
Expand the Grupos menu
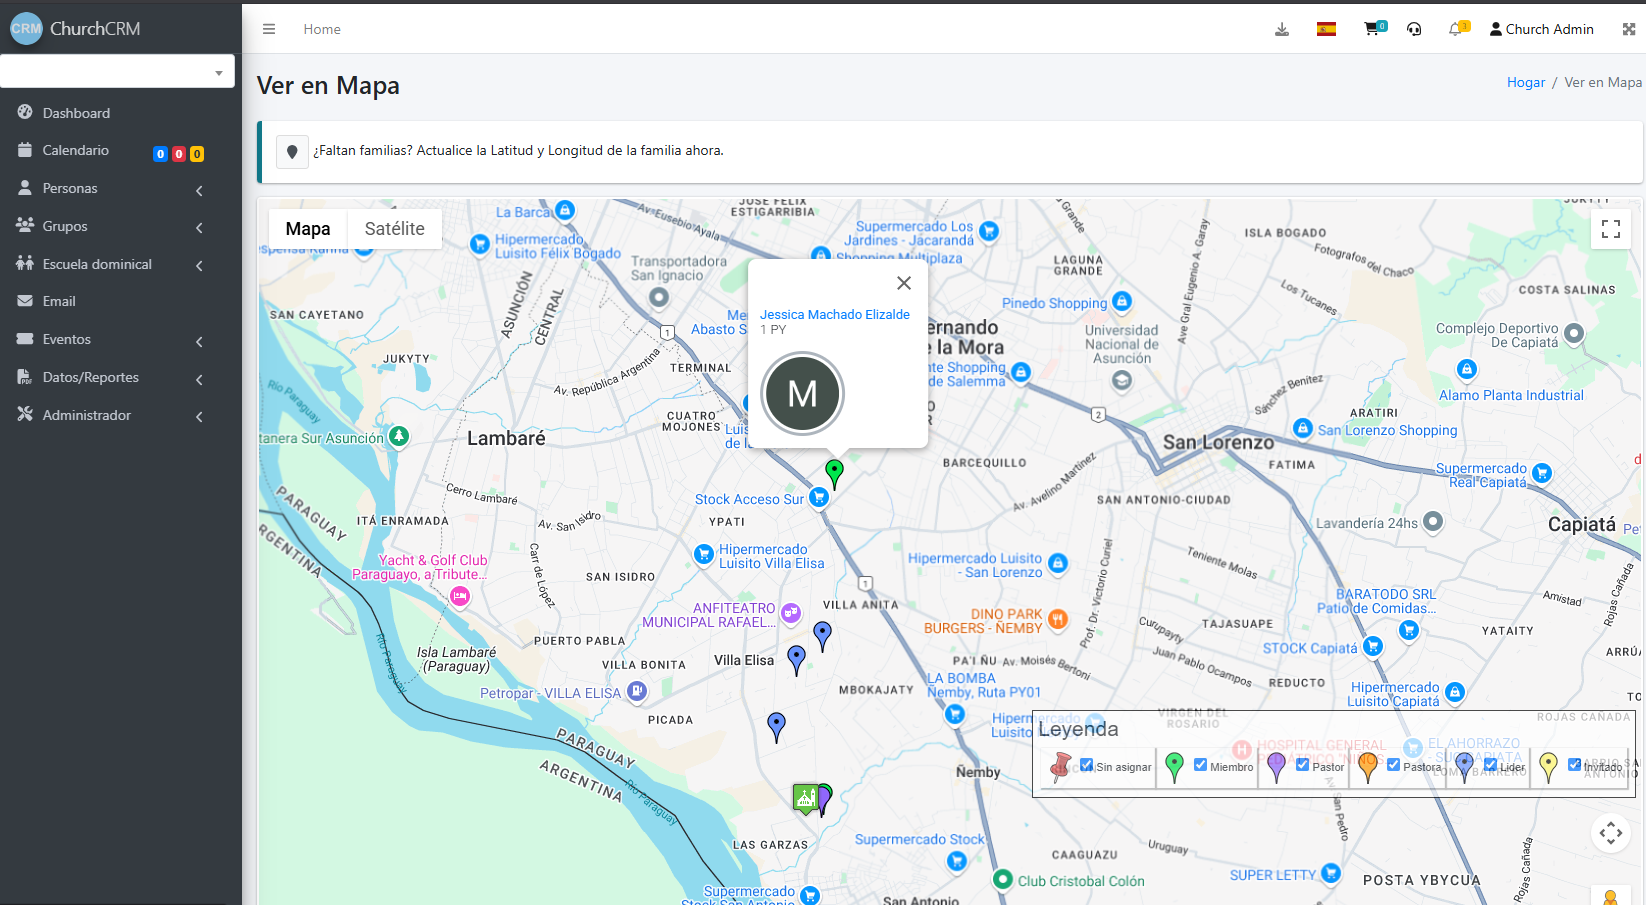[x=110, y=226]
